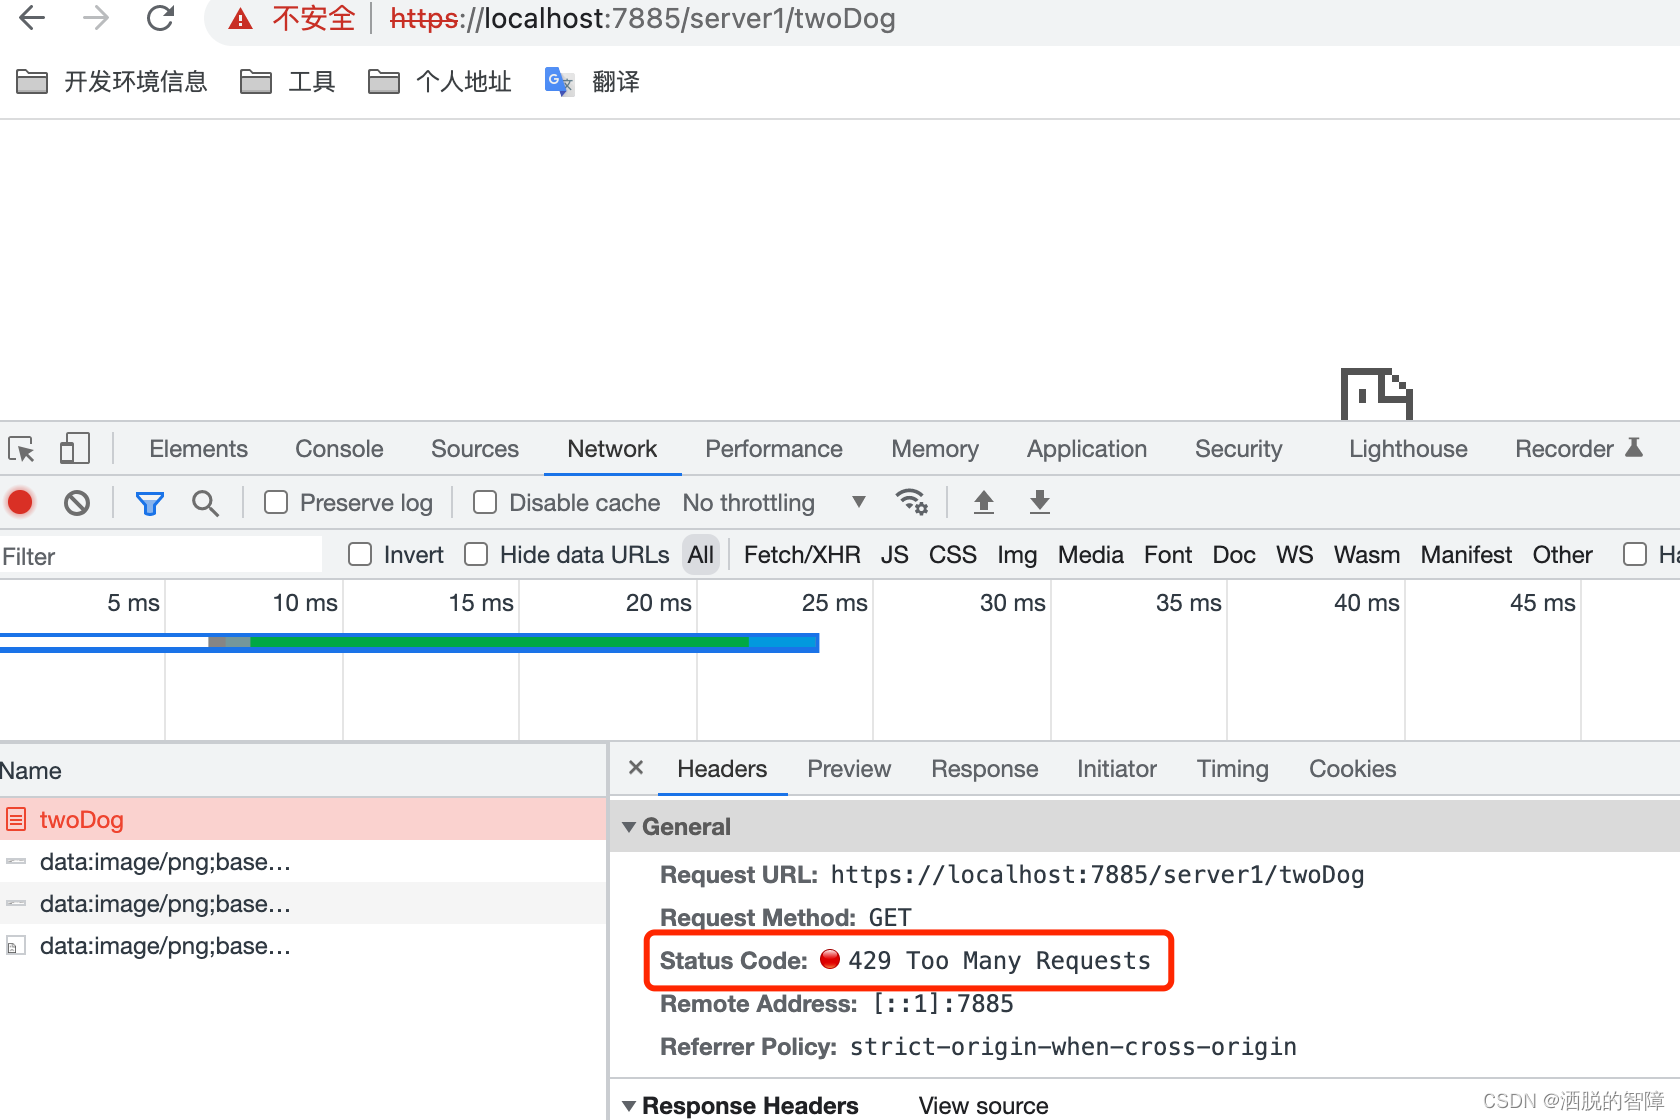Filter requests by WS

1295,554
